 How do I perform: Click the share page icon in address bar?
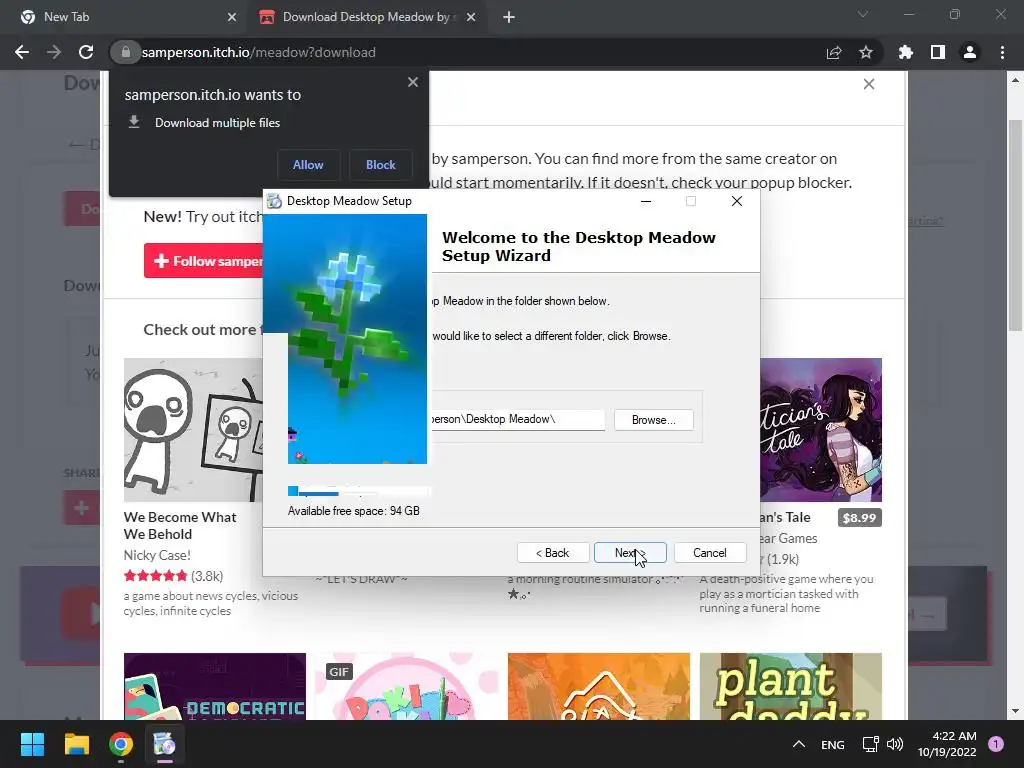[834, 52]
